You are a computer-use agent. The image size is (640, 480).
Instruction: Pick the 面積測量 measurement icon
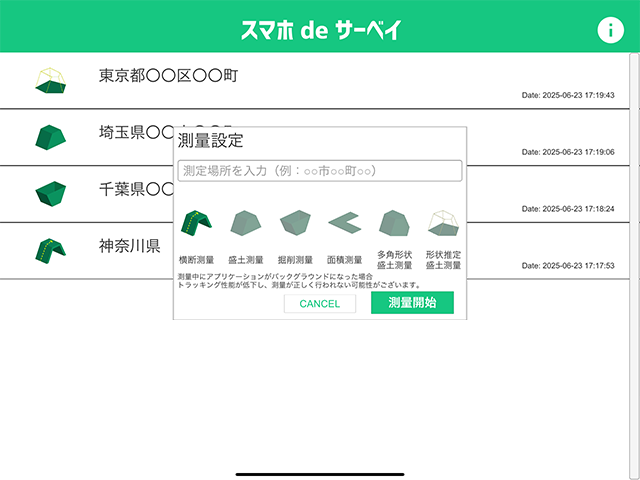[345, 224]
